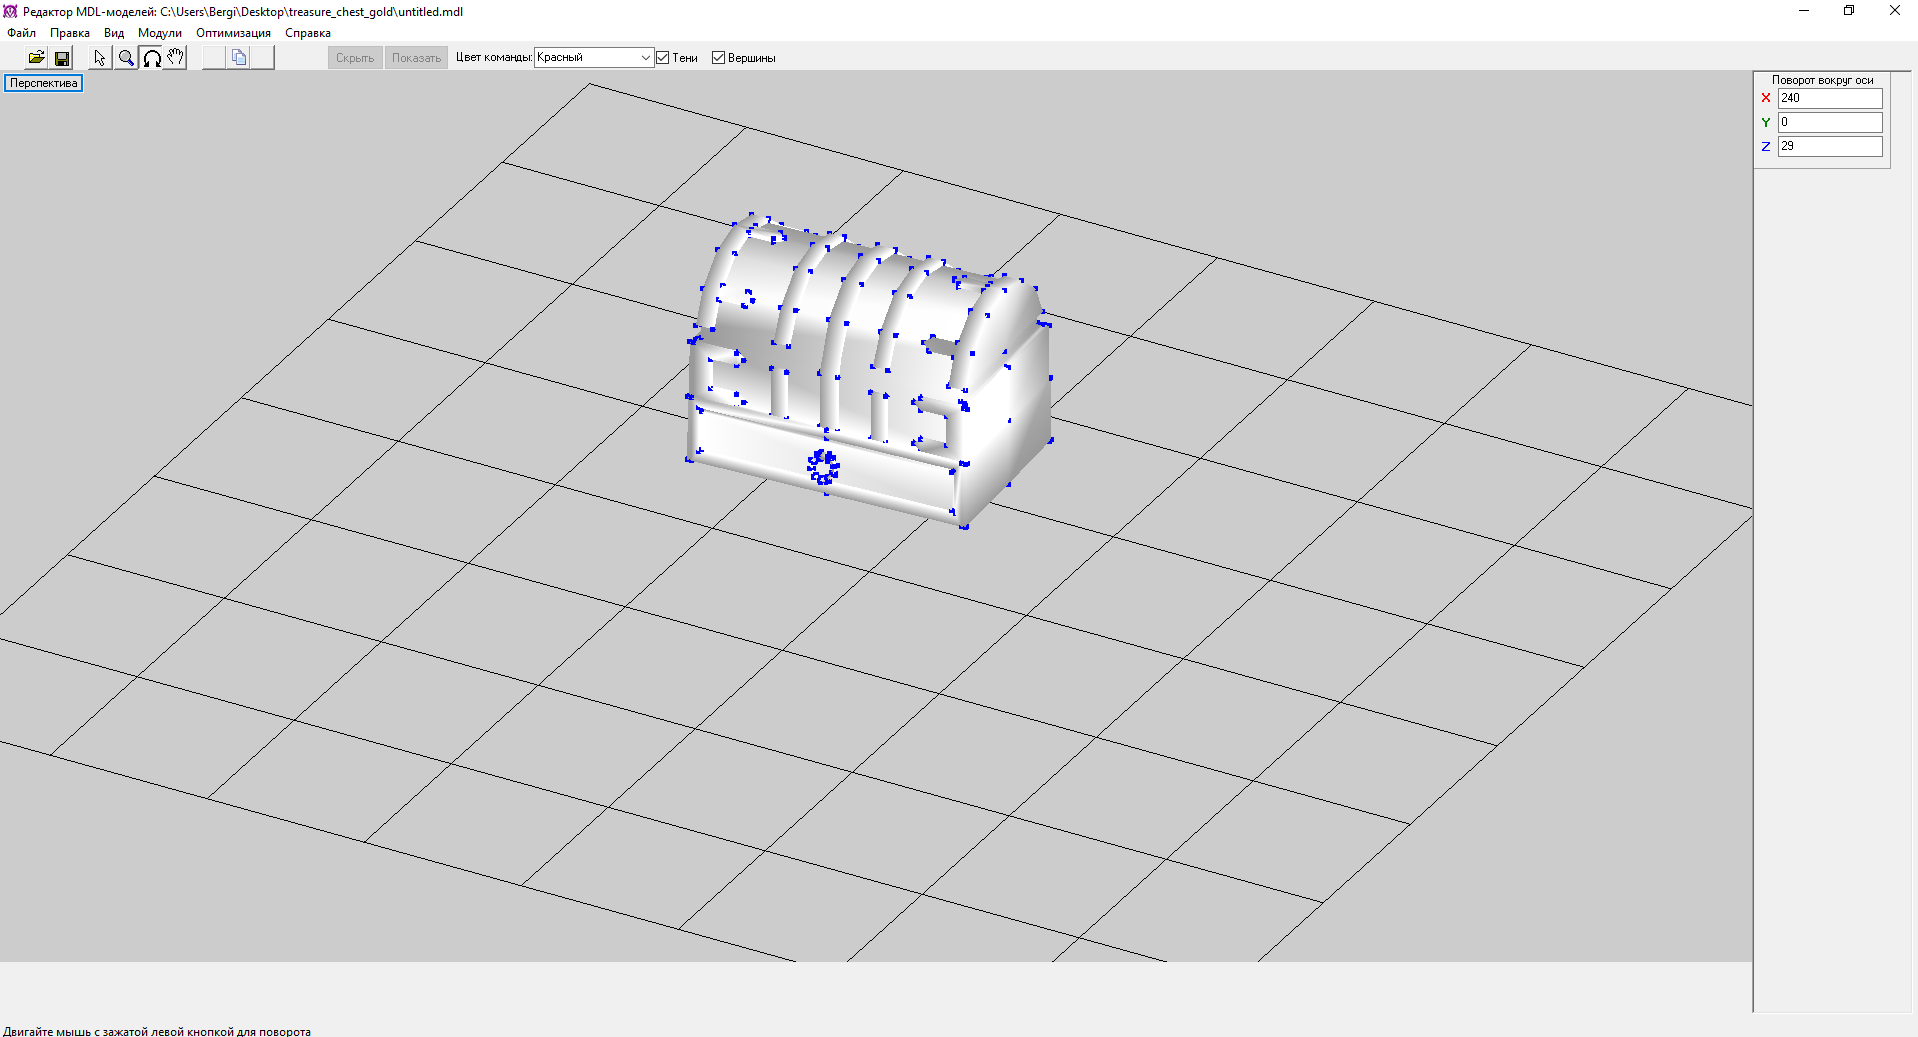The width and height of the screenshot is (1918, 1037).
Task: Click the Перспектива view button
Action: (x=44, y=83)
